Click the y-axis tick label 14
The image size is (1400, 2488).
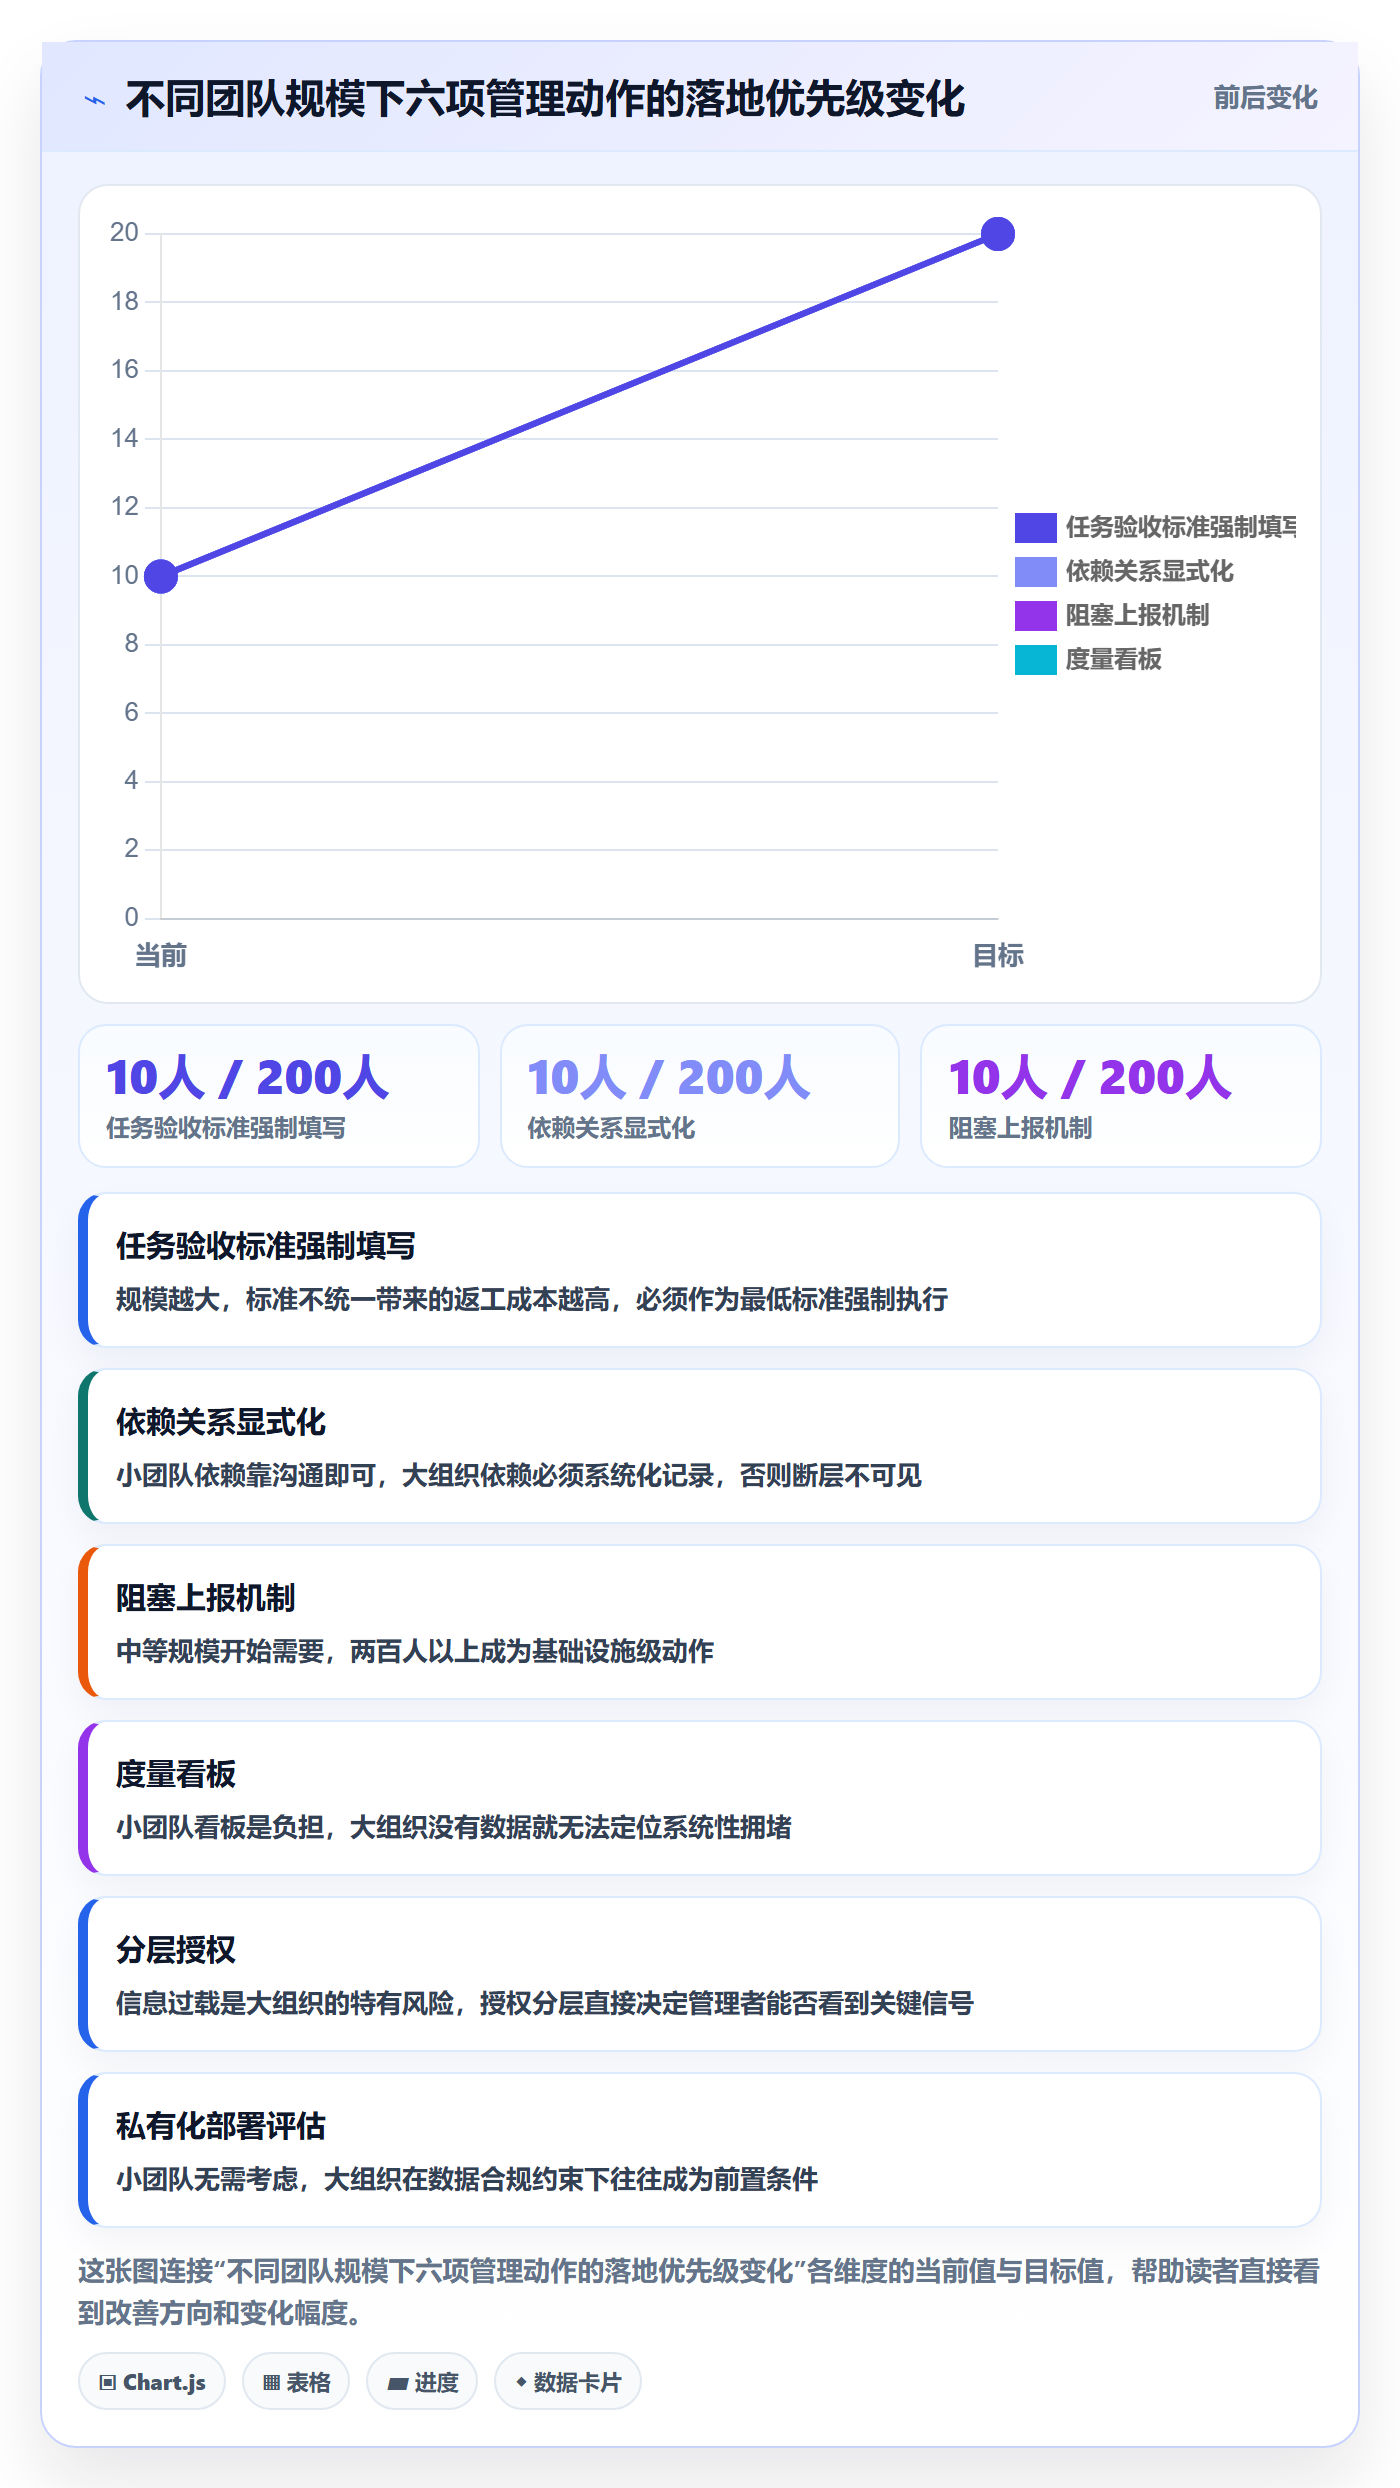pyautogui.click(x=125, y=438)
